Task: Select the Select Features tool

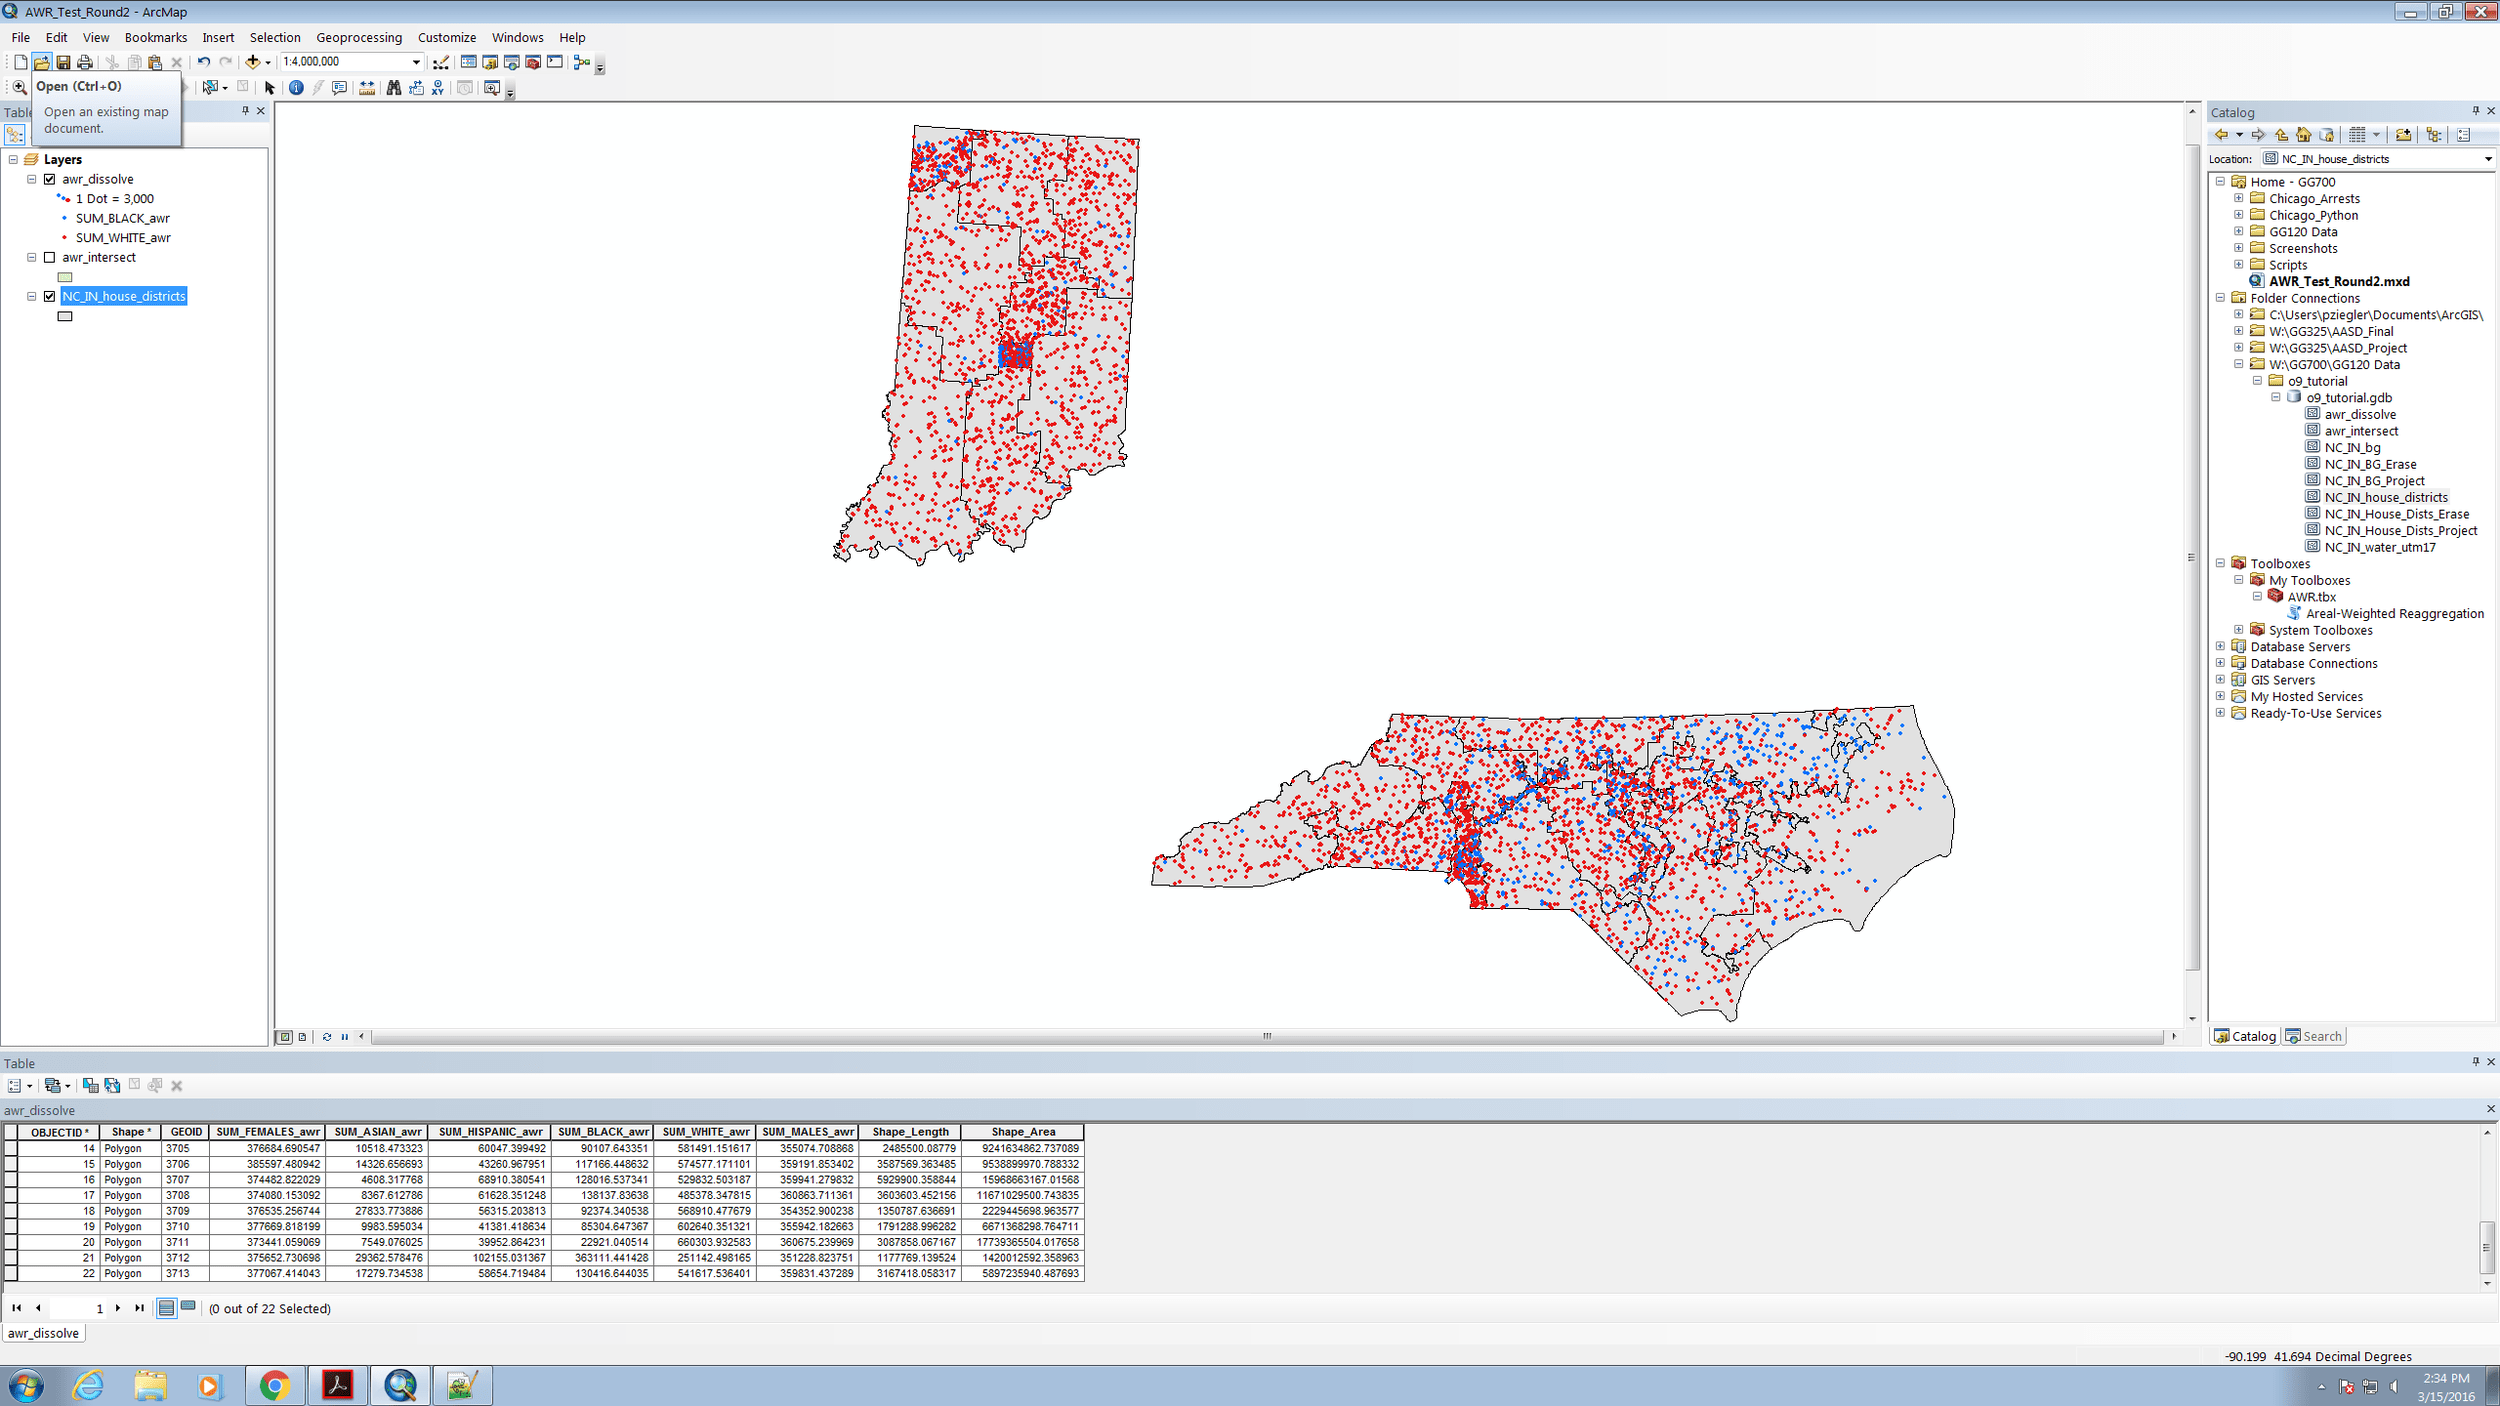Action: [210, 88]
